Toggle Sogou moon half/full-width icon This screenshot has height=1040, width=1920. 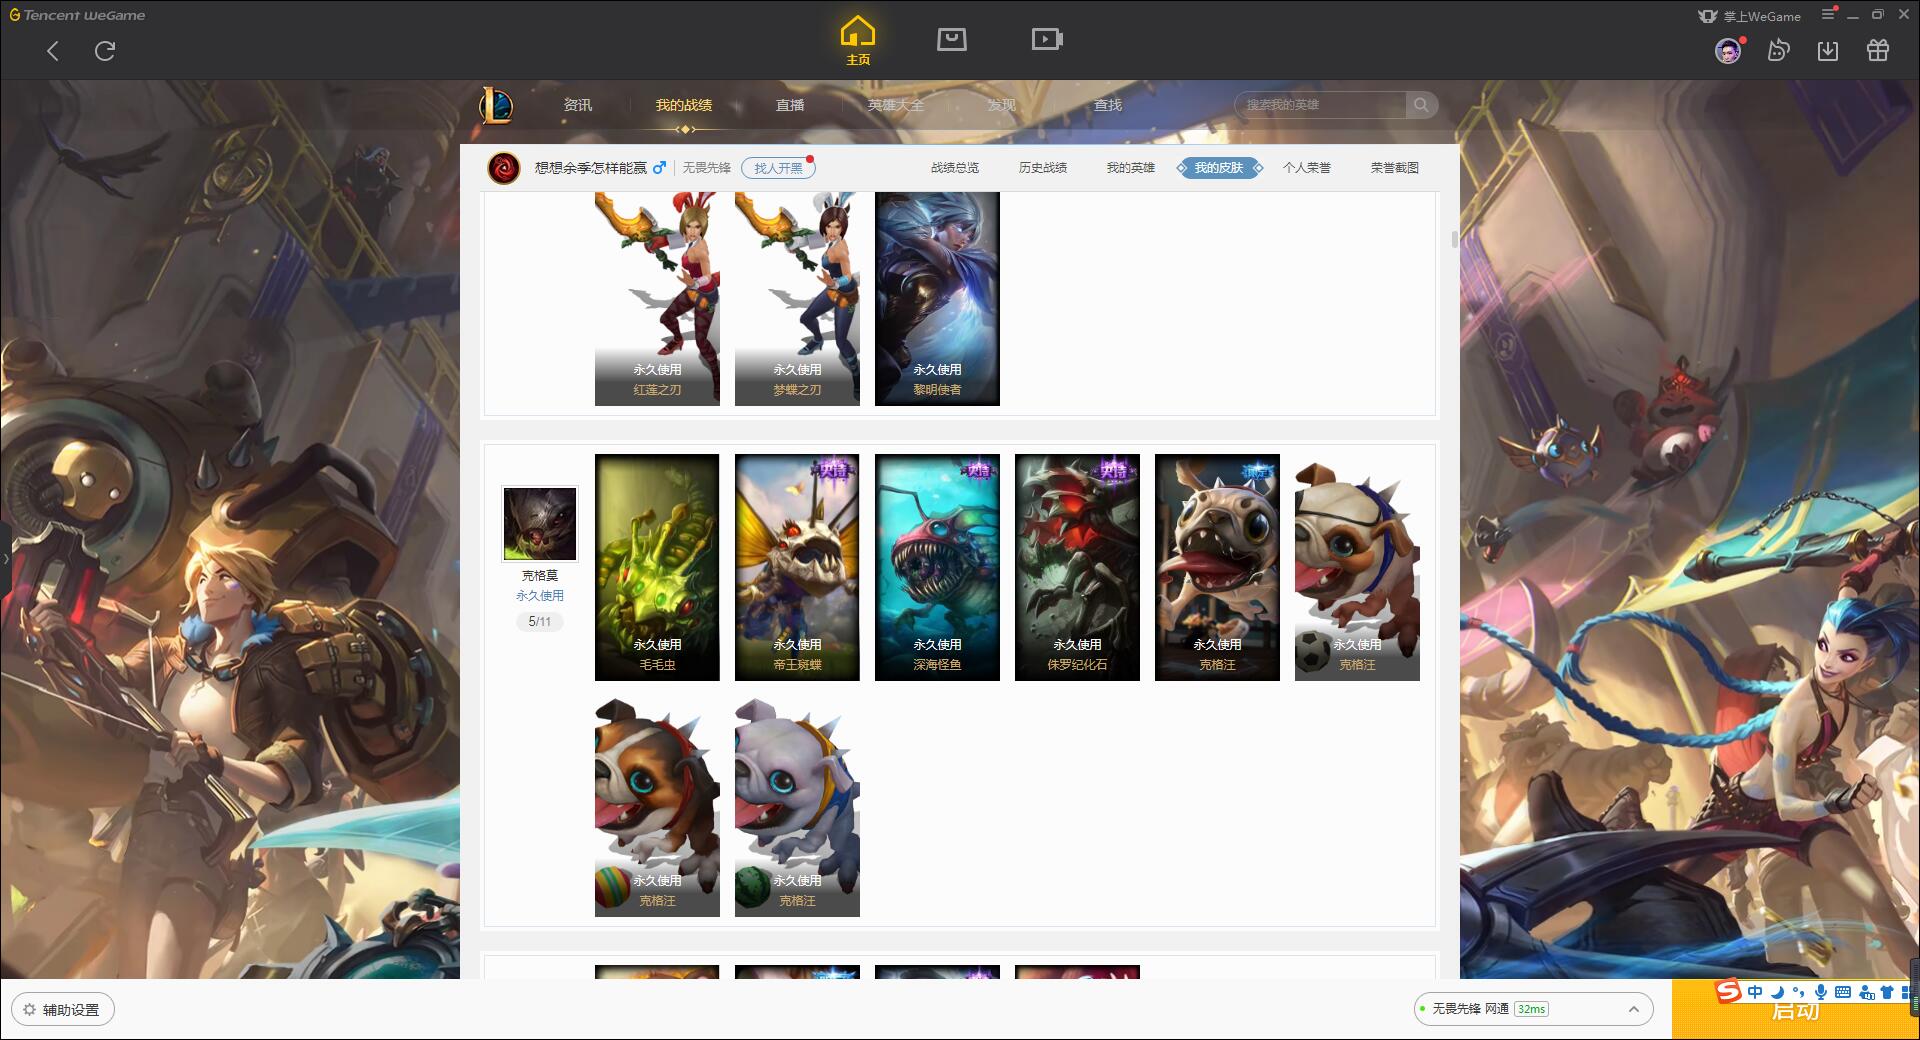click(x=1777, y=992)
